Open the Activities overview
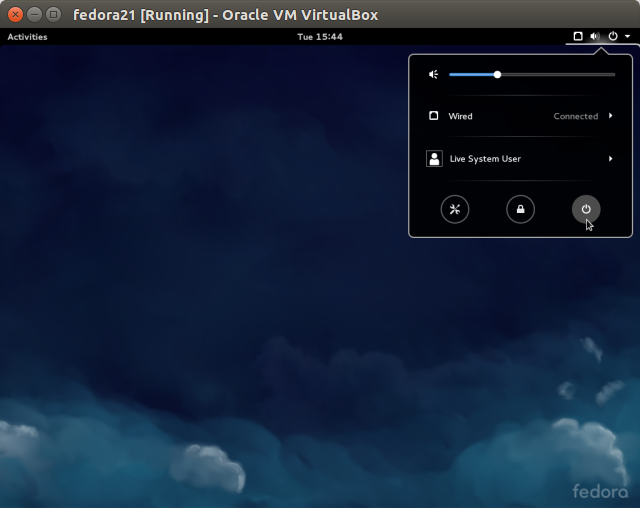The image size is (640, 508). pyautogui.click(x=27, y=37)
